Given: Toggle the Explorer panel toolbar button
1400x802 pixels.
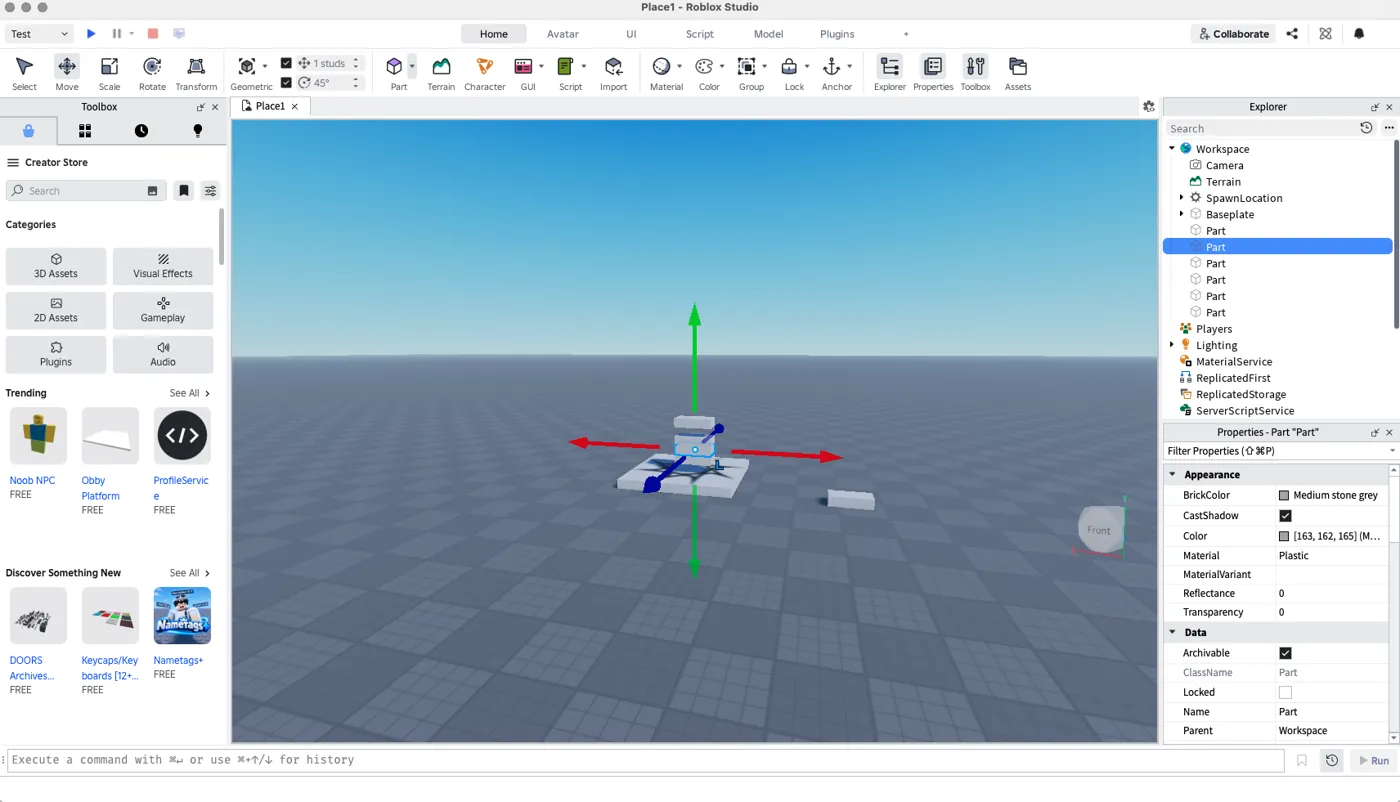Looking at the screenshot, I should [x=889, y=73].
